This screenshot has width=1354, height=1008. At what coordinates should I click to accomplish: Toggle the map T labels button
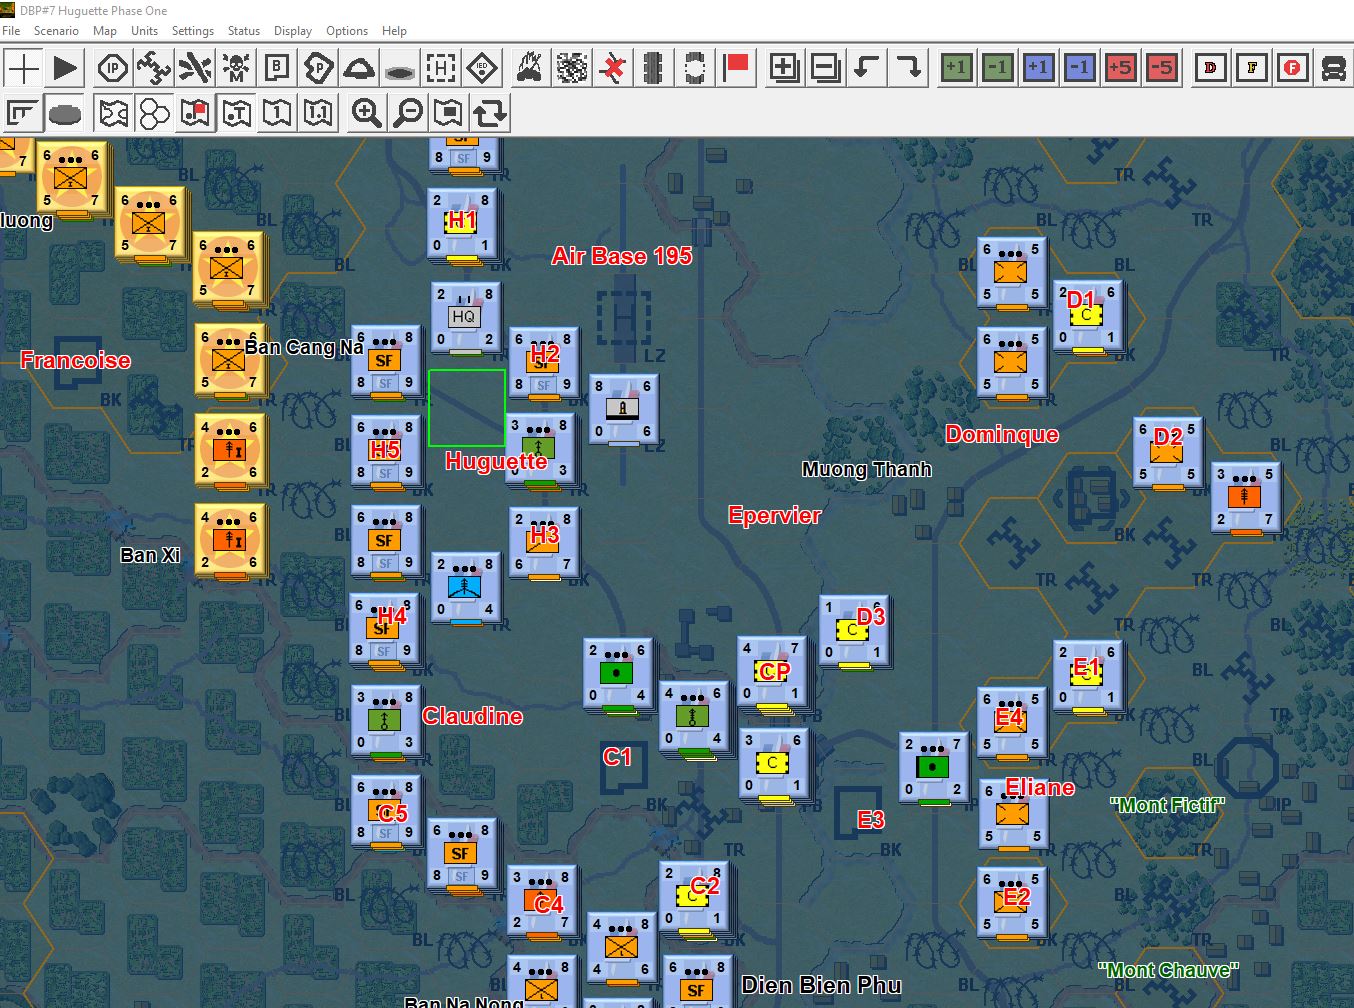coord(236,113)
